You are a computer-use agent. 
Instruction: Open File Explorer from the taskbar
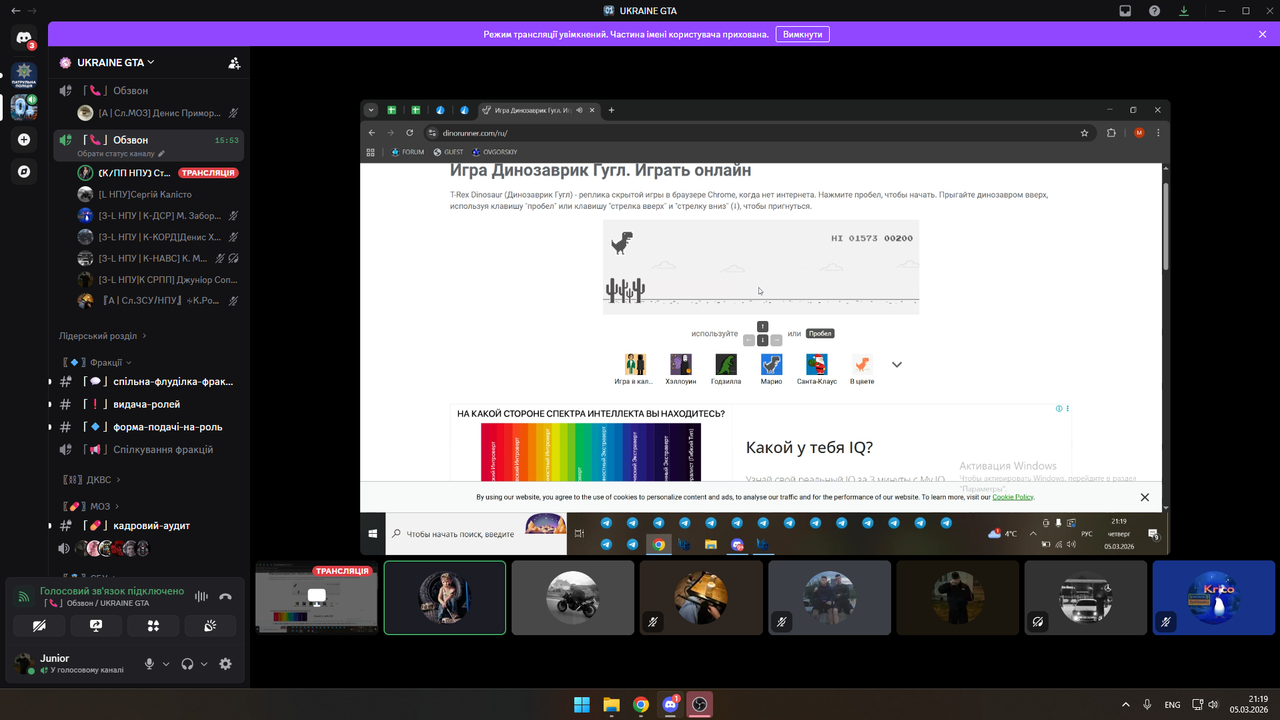pyautogui.click(x=611, y=704)
